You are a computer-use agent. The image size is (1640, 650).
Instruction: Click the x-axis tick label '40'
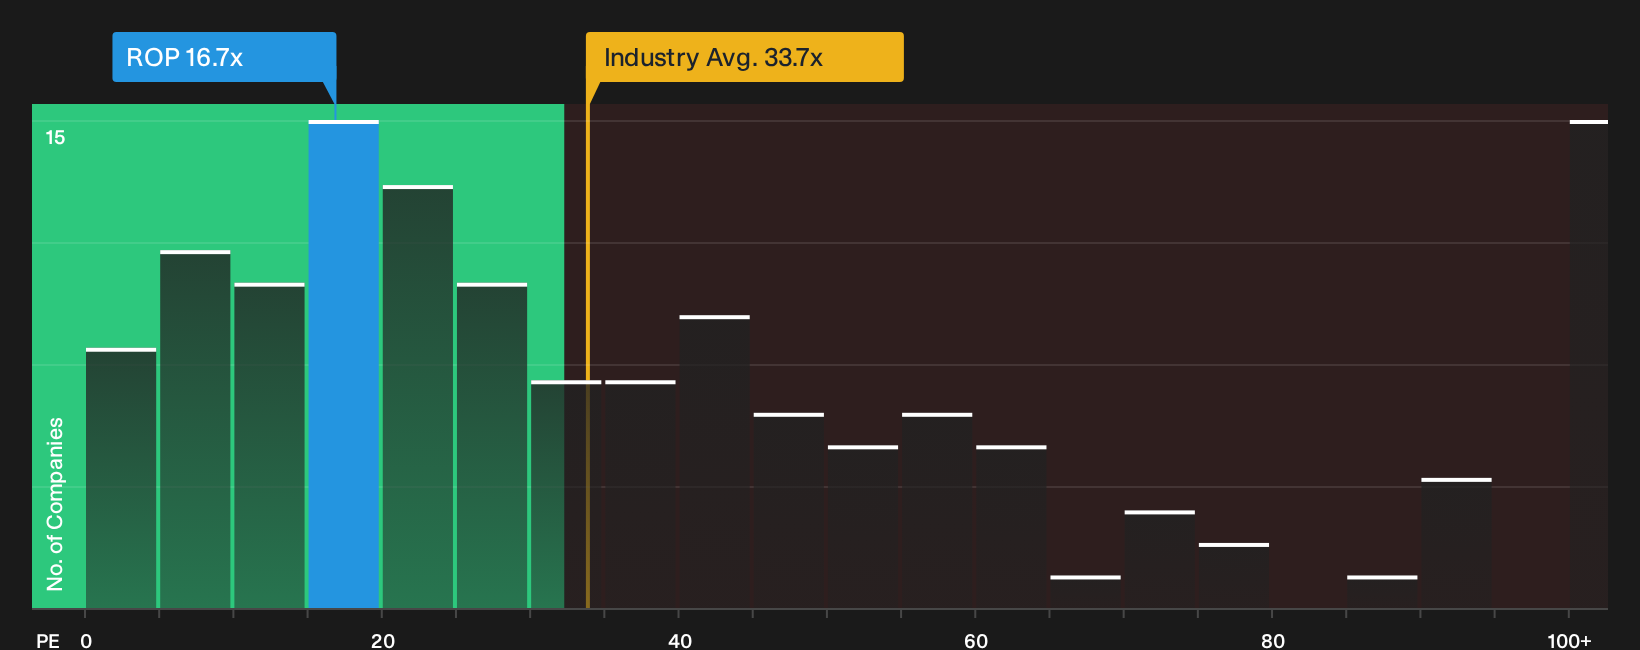(679, 640)
